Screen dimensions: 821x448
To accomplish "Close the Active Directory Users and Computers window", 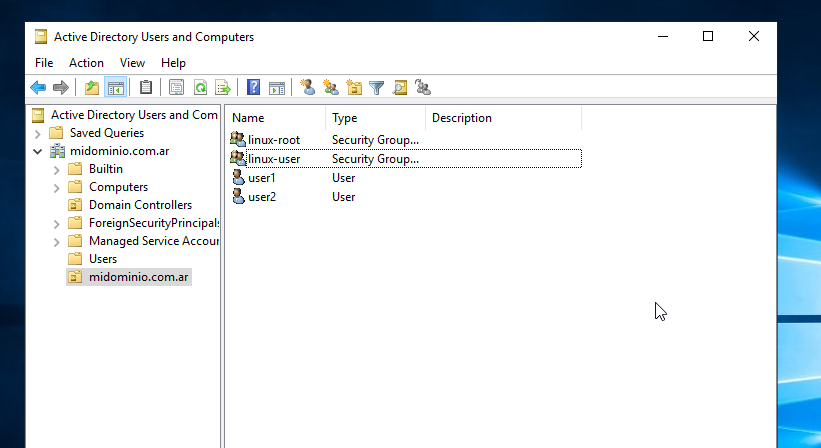I will coord(753,36).
